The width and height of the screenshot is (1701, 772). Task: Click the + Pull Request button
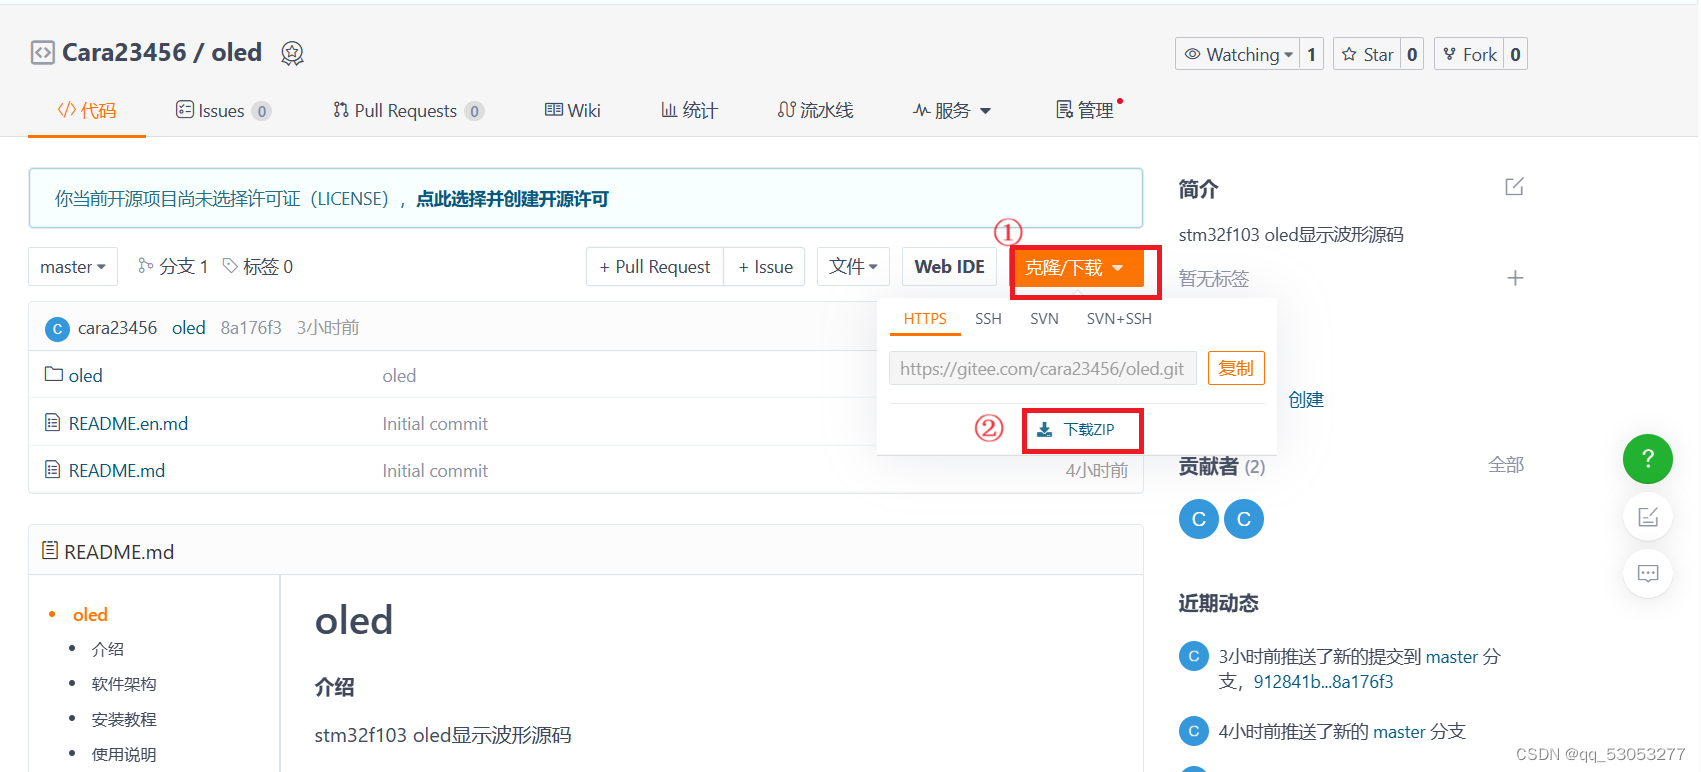[x=655, y=267]
